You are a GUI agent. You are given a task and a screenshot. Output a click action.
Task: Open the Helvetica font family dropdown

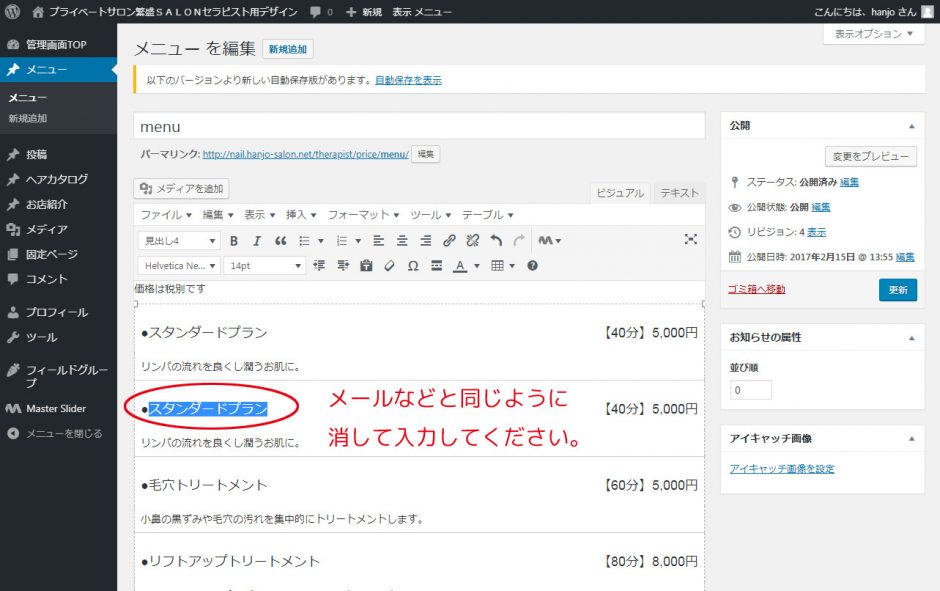coord(178,266)
